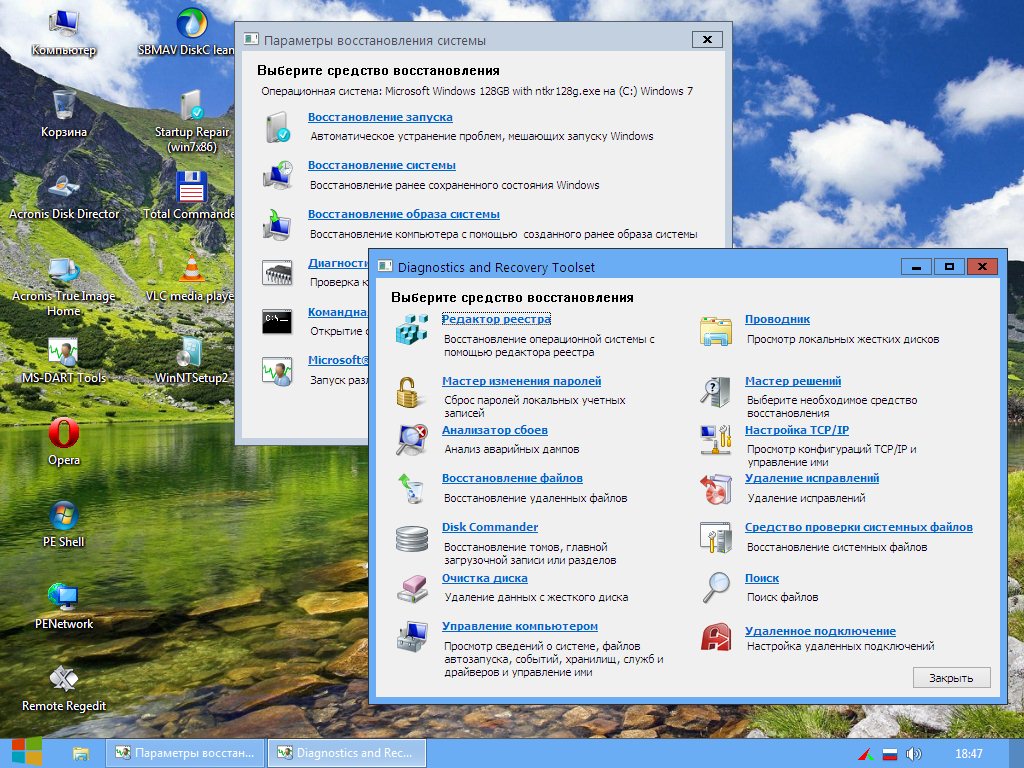This screenshot has width=1024, height=768.
Task: Click 'Восстановление образа системы' link
Action: 403,214
